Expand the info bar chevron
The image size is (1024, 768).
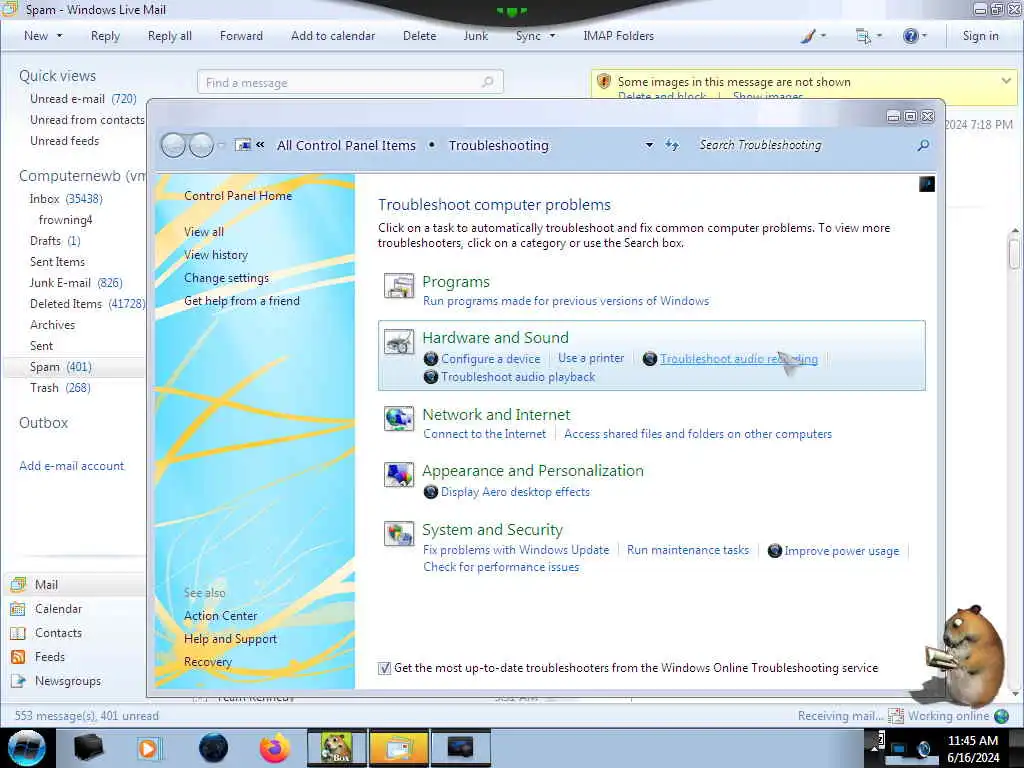coord(1006,81)
